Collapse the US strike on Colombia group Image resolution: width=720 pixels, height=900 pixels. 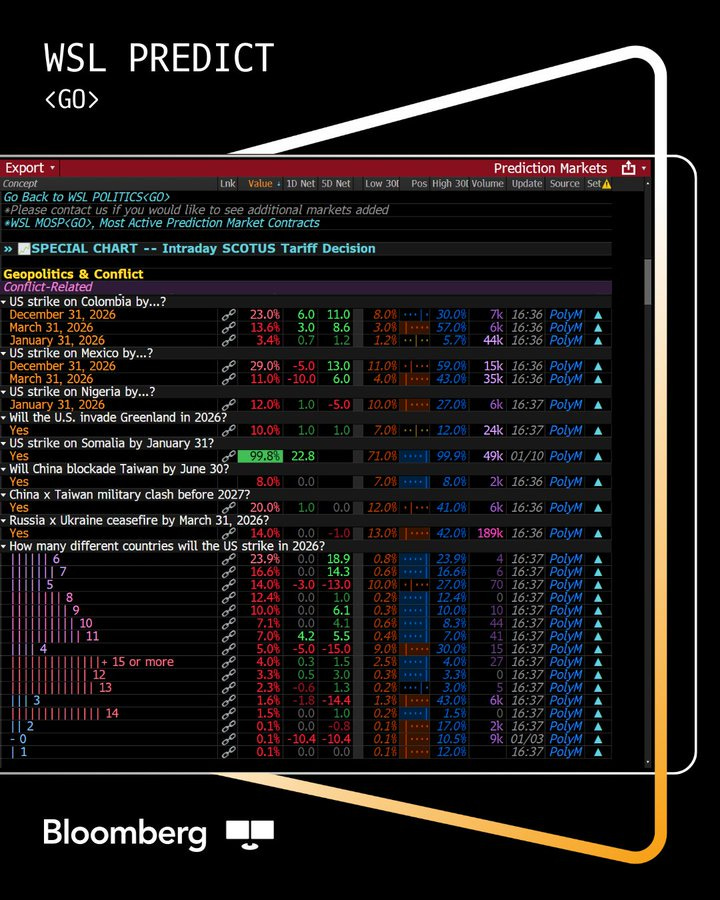(x=4, y=302)
